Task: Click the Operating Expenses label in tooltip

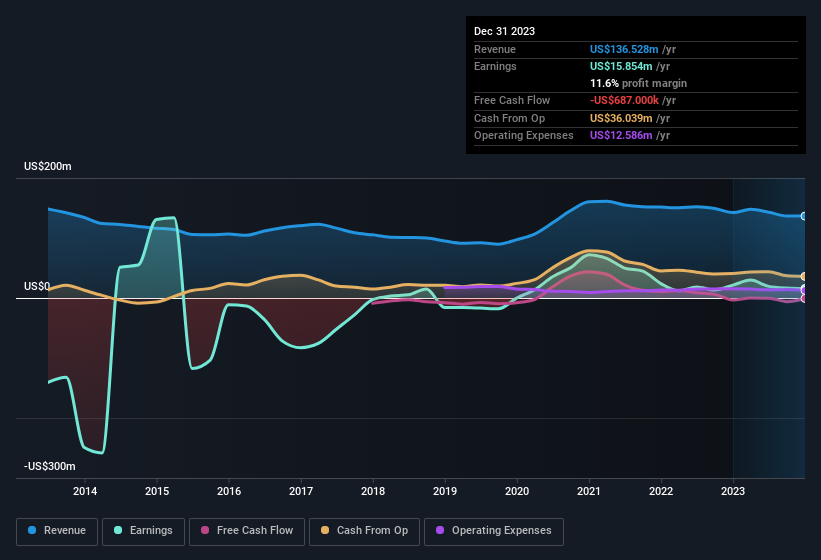Action: [524, 136]
